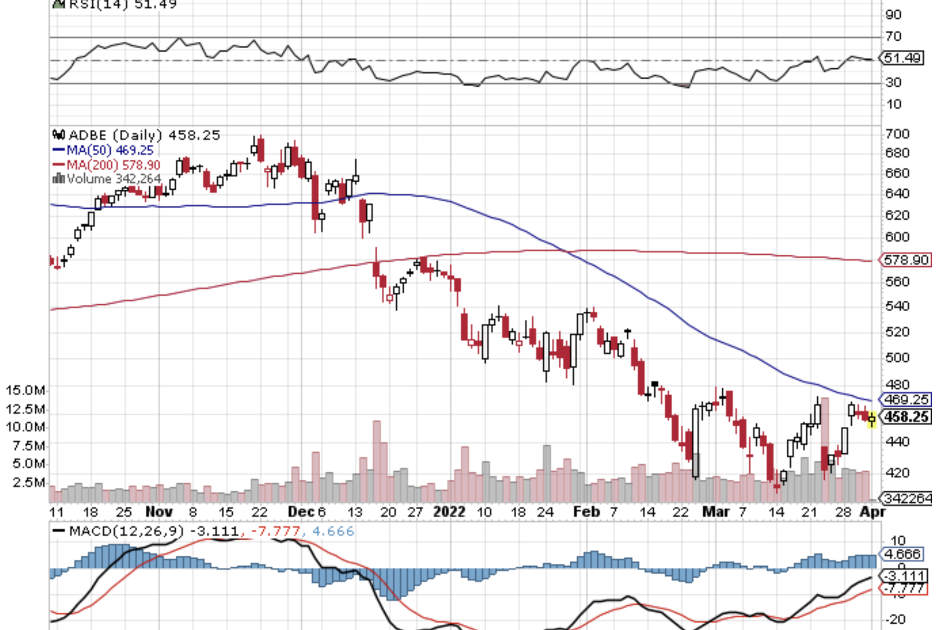
Task: Click the 578.90 MA(200) tag on right axis
Action: (906, 260)
